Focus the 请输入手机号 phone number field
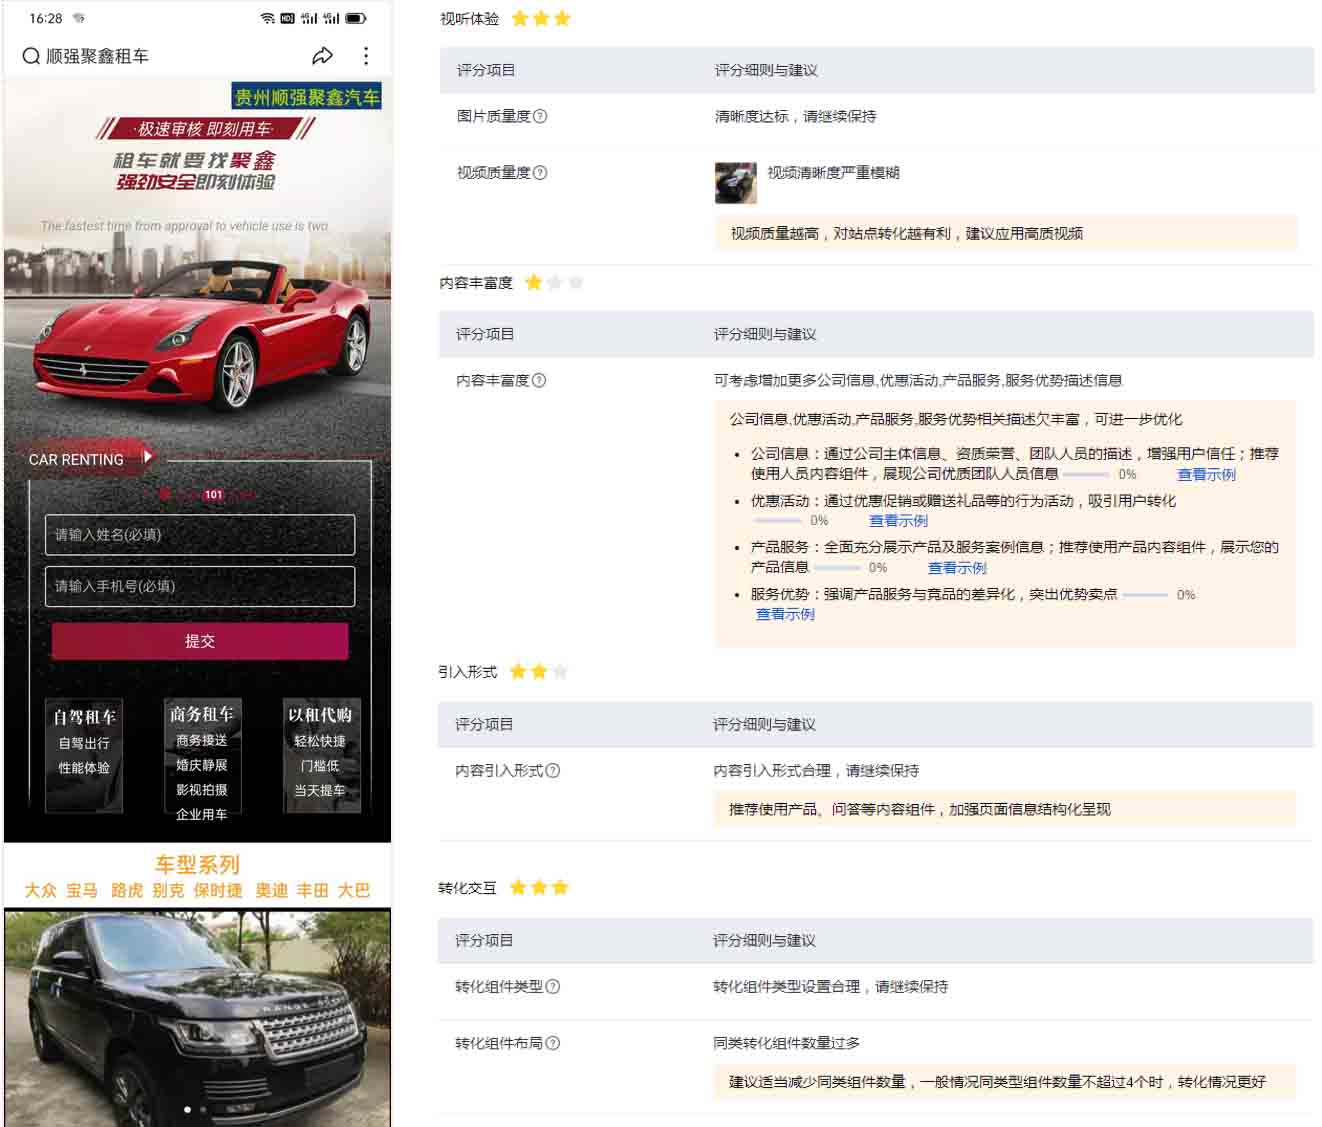The image size is (1322, 1127). (x=200, y=587)
